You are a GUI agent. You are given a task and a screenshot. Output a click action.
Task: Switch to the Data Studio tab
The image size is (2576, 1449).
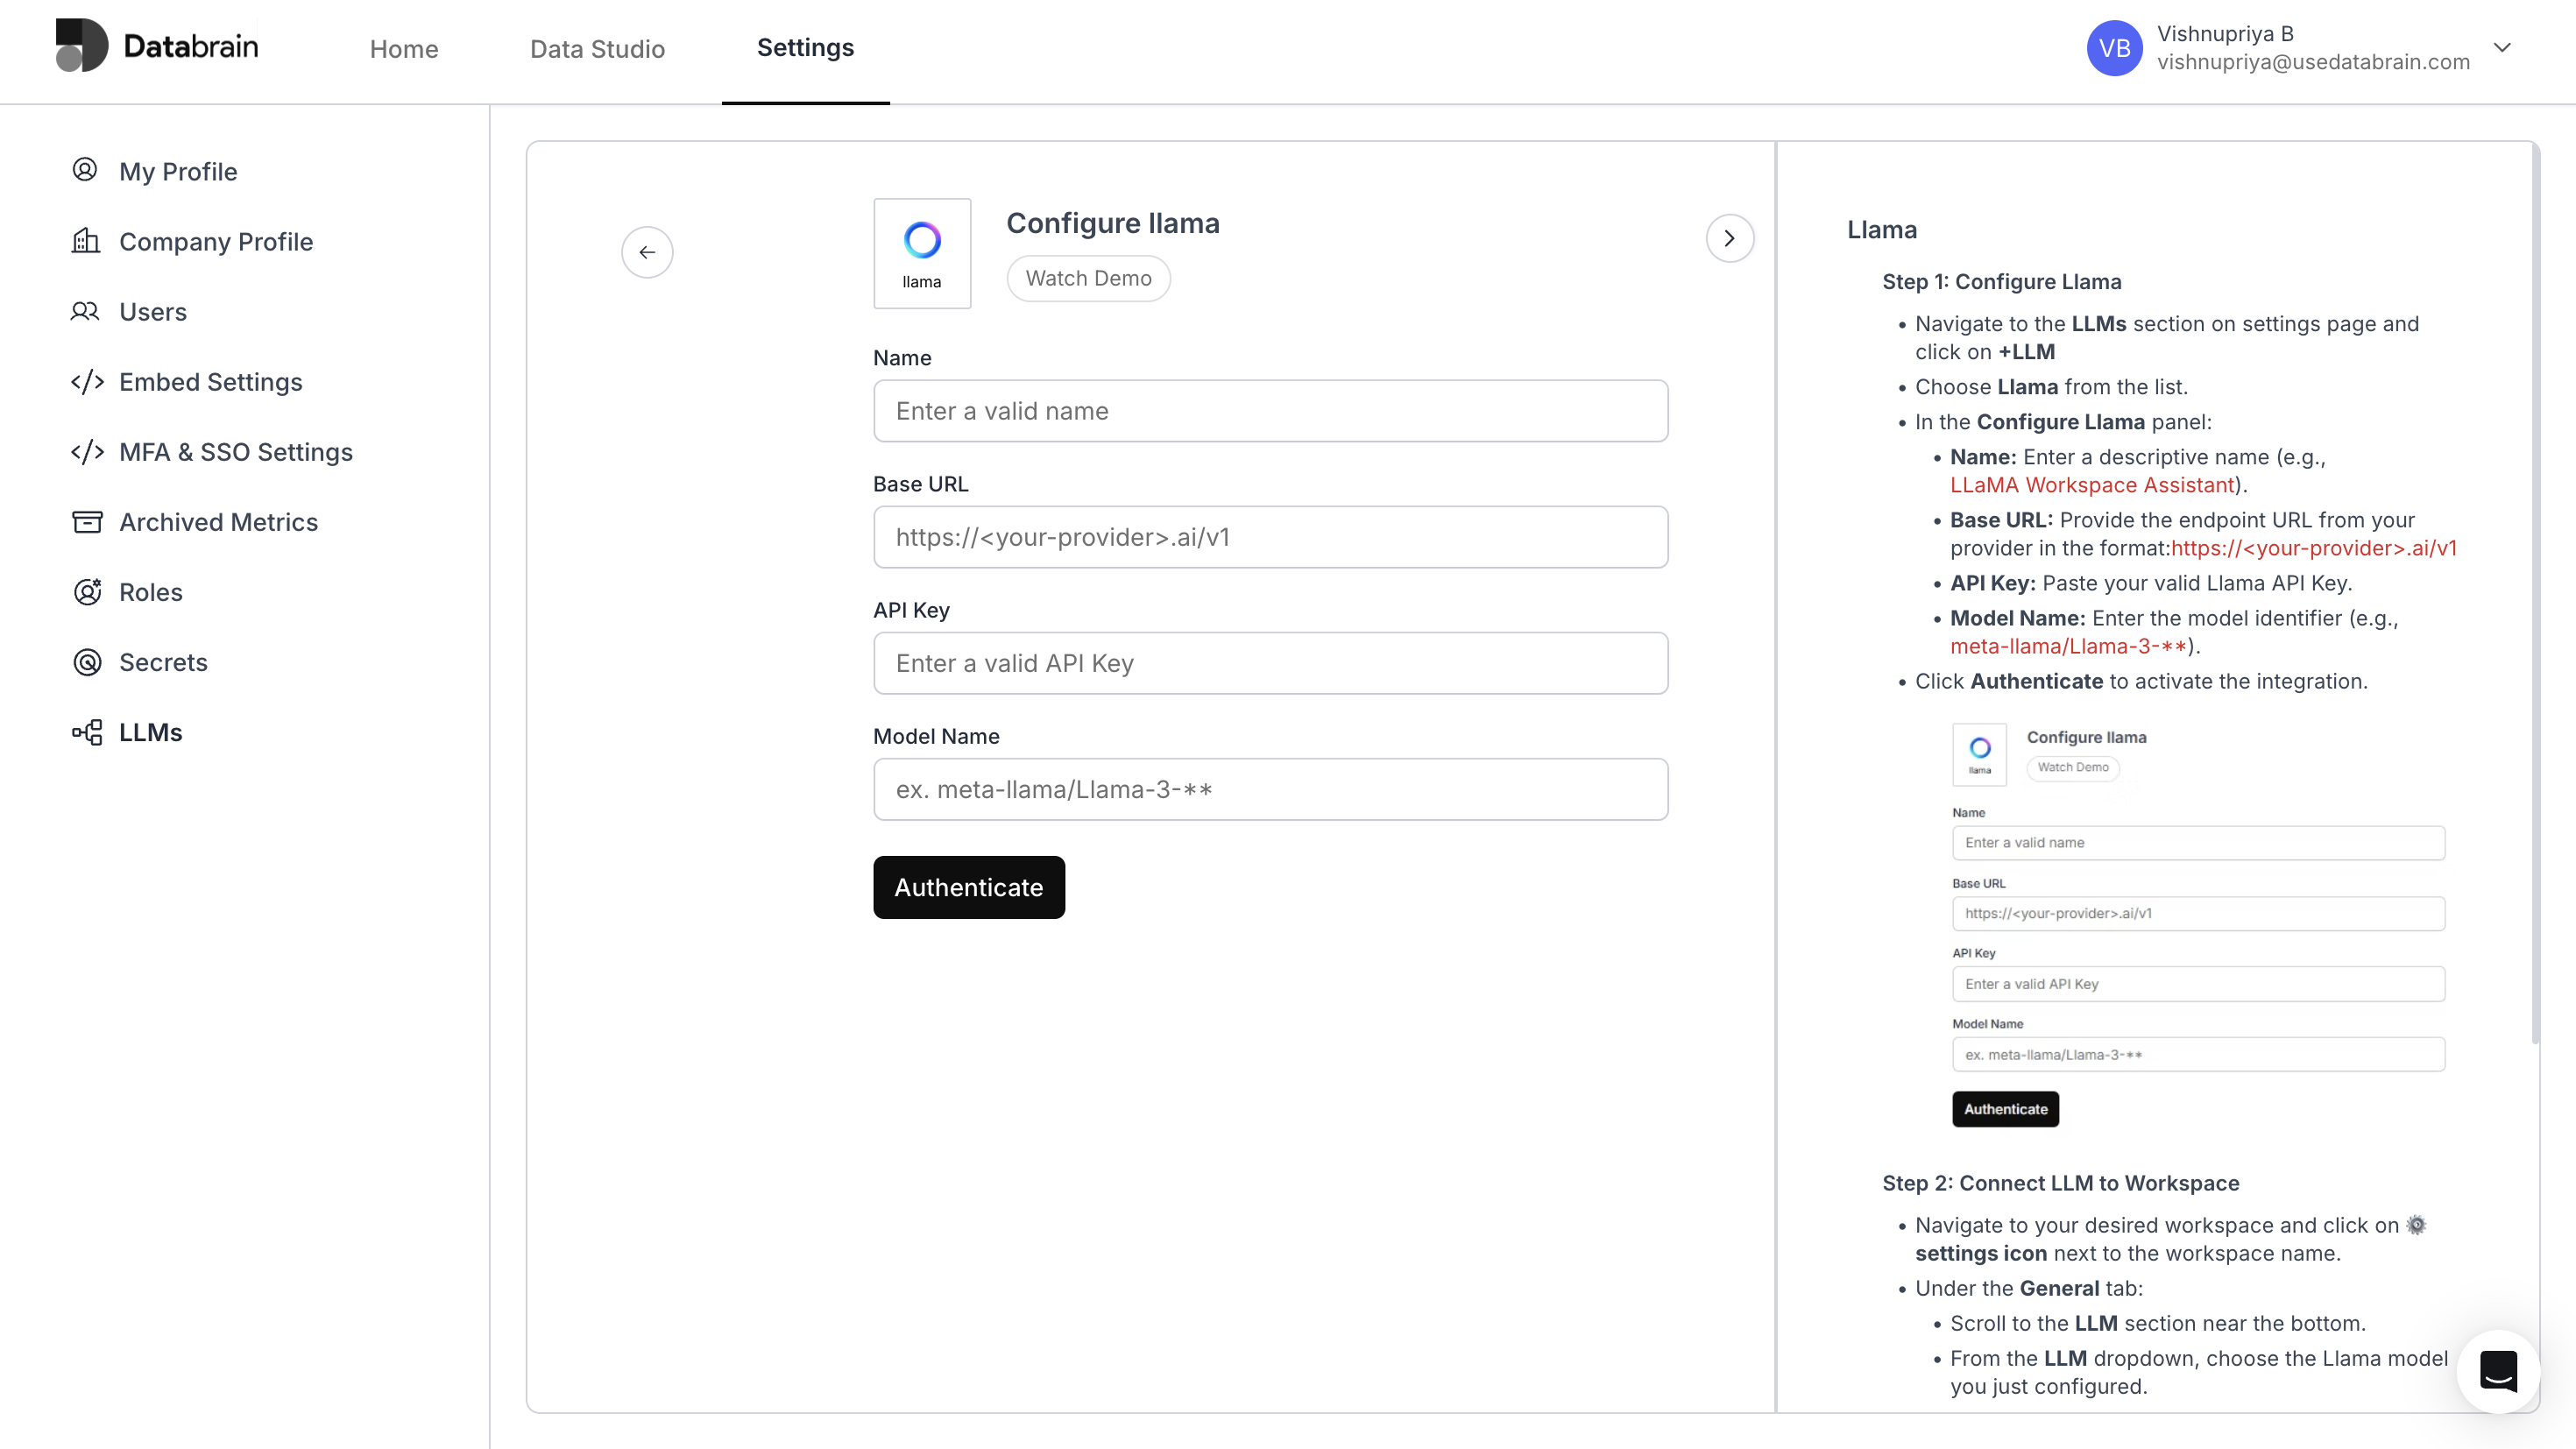click(597, 48)
